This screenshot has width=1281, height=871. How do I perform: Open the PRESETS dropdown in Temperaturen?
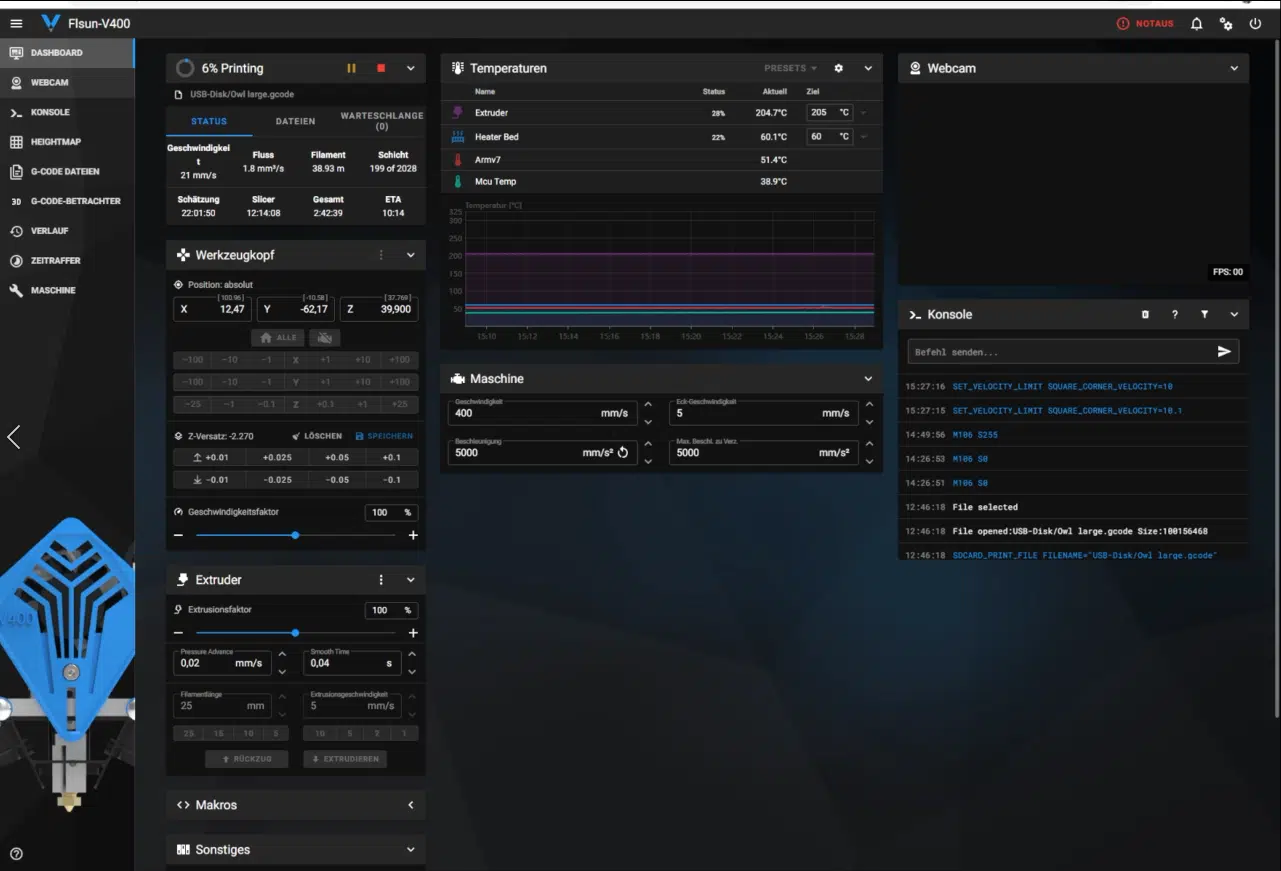(x=790, y=68)
